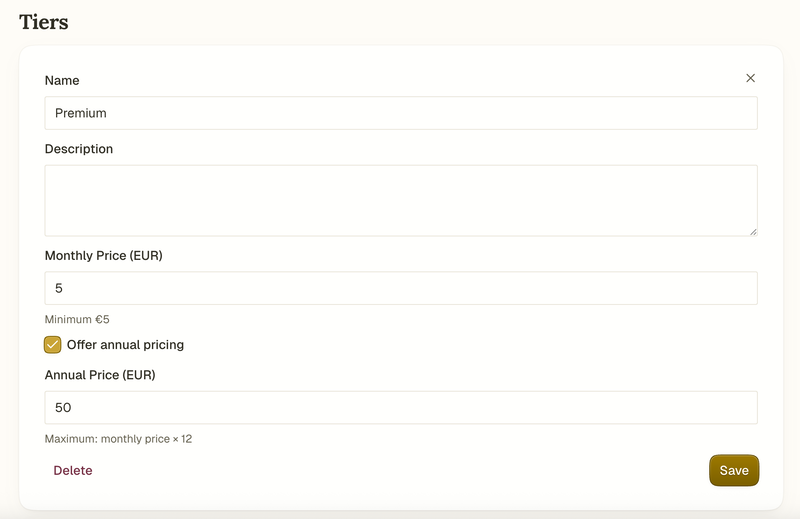Click the Annual Price (EUR) label
The width and height of the screenshot is (800, 519).
[x=100, y=375]
